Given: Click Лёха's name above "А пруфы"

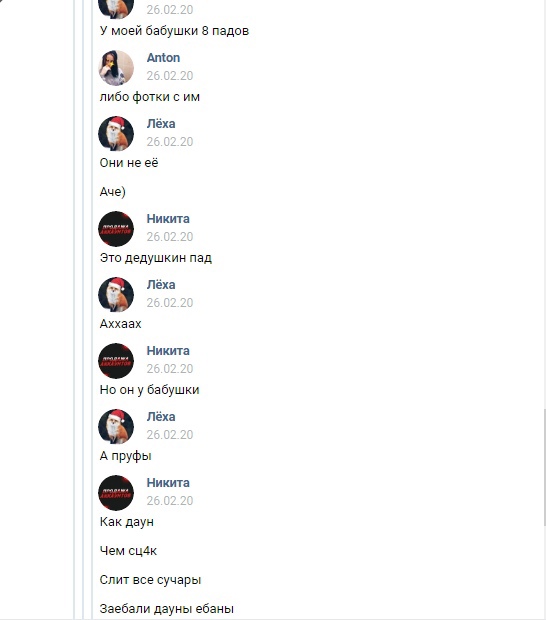Looking at the screenshot, I should pos(161,417).
